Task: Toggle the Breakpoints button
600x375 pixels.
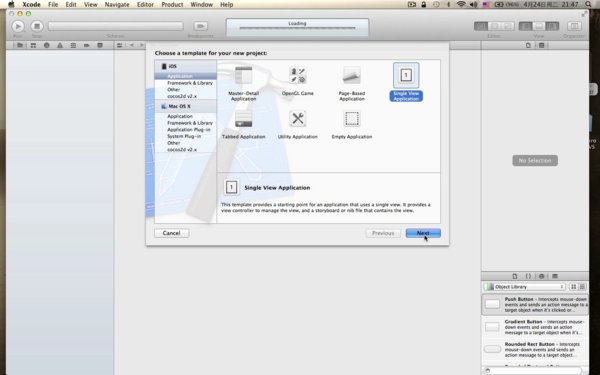Action: point(201,26)
